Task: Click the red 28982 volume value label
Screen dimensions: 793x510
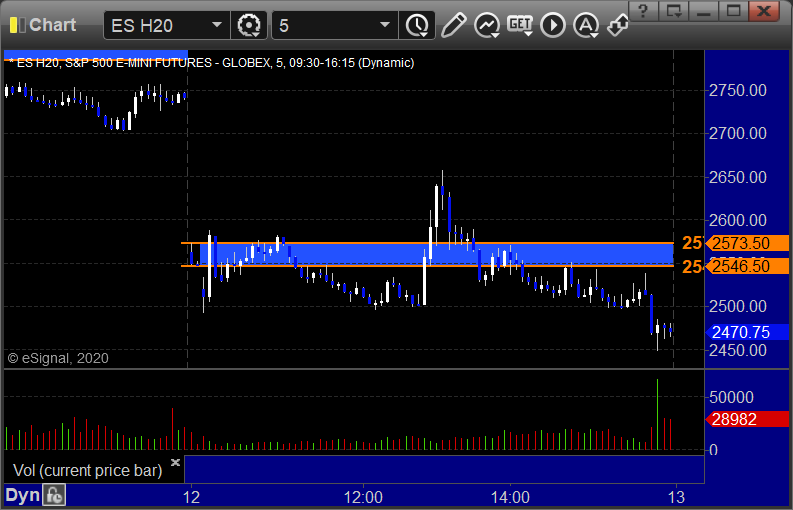Action: tap(747, 419)
